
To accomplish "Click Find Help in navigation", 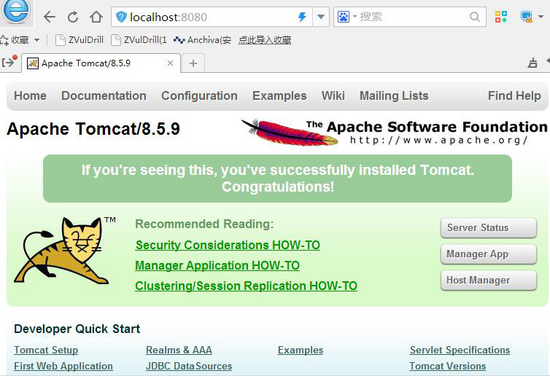I will 514,96.
